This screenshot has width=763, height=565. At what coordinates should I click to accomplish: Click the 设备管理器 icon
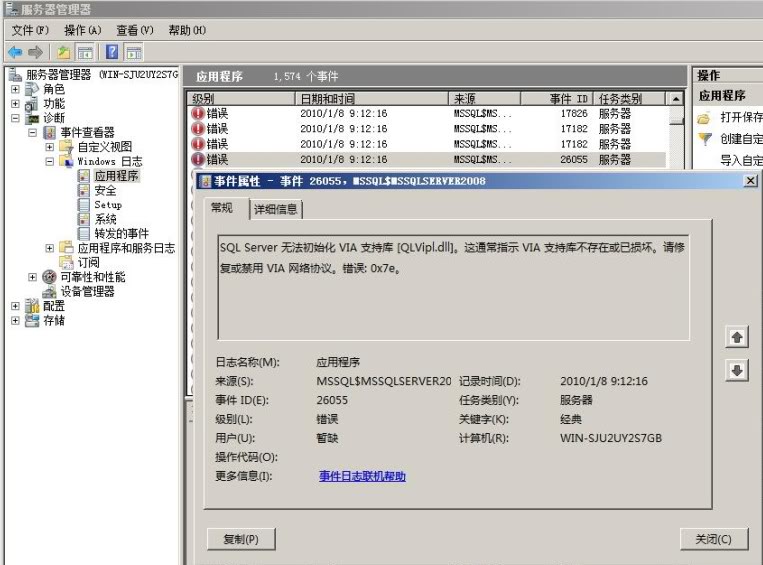tap(49, 292)
